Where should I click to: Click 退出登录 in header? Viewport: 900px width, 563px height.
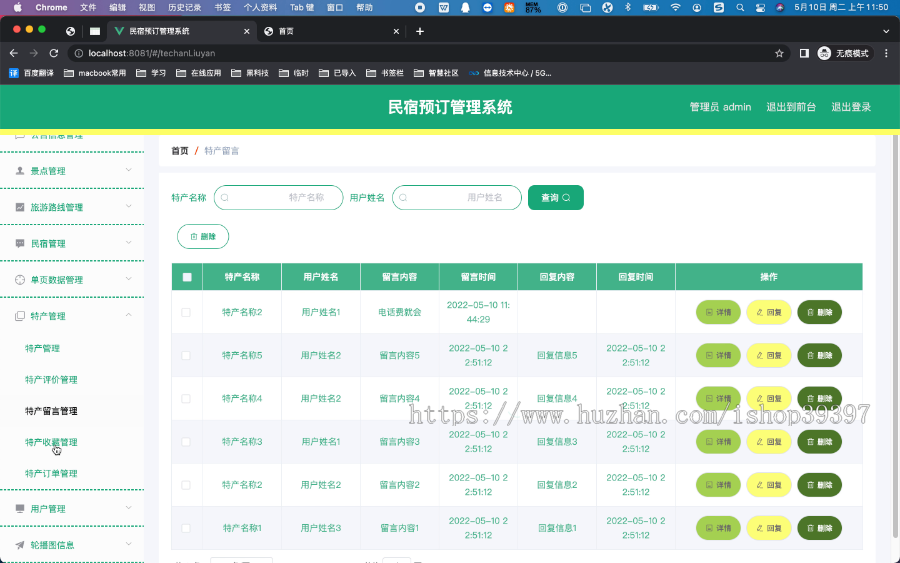851,107
